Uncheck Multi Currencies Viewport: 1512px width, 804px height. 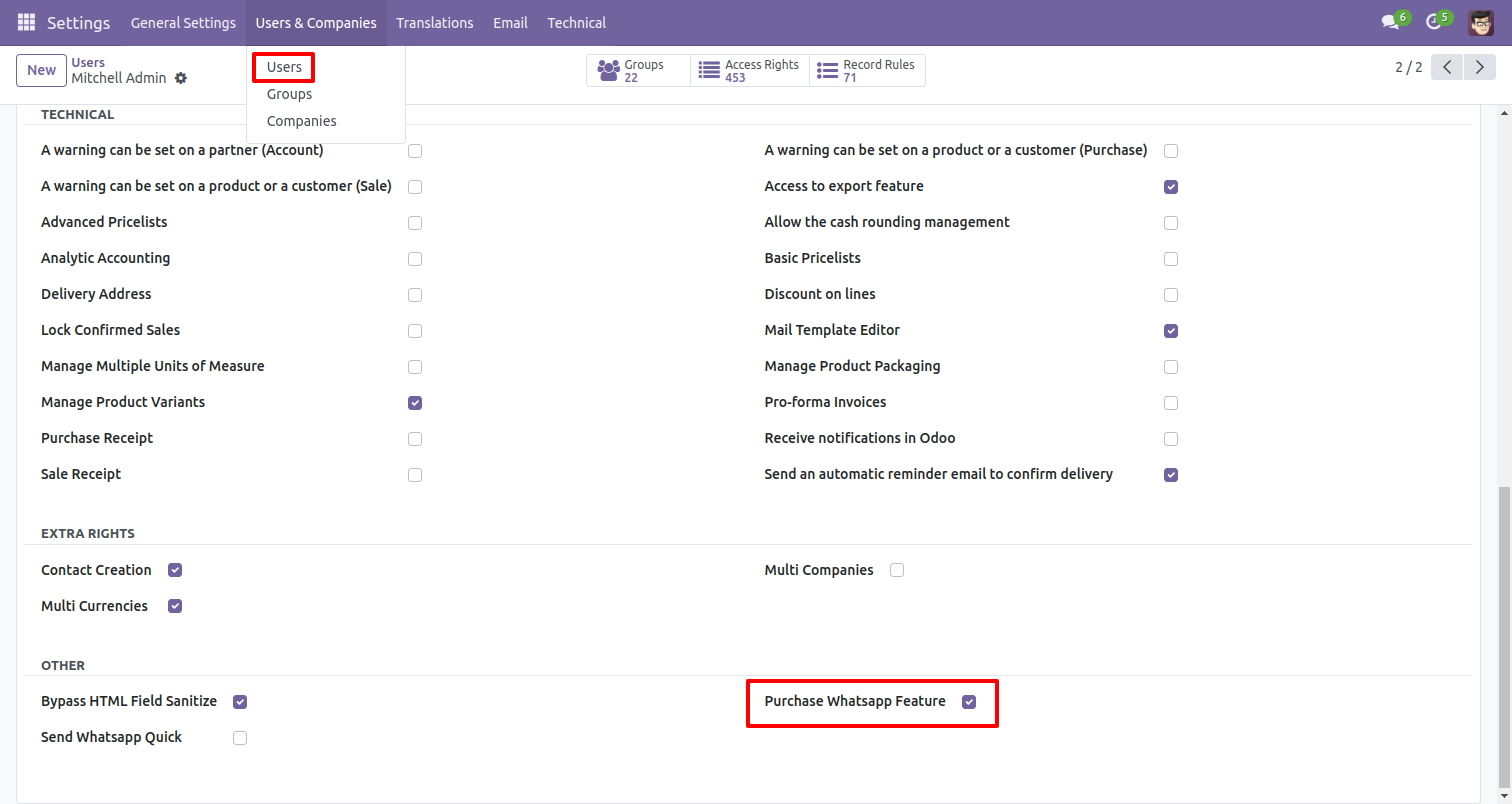pyautogui.click(x=175, y=606)
